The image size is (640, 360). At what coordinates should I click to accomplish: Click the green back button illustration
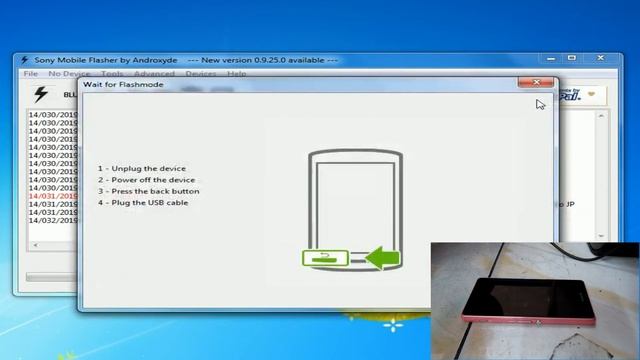pos(325,258)
